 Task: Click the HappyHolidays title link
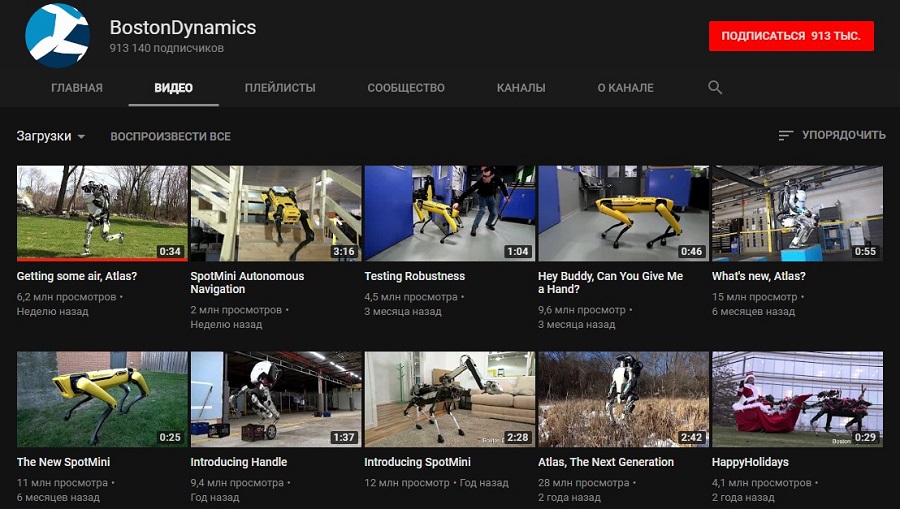[x=750, y=462]
